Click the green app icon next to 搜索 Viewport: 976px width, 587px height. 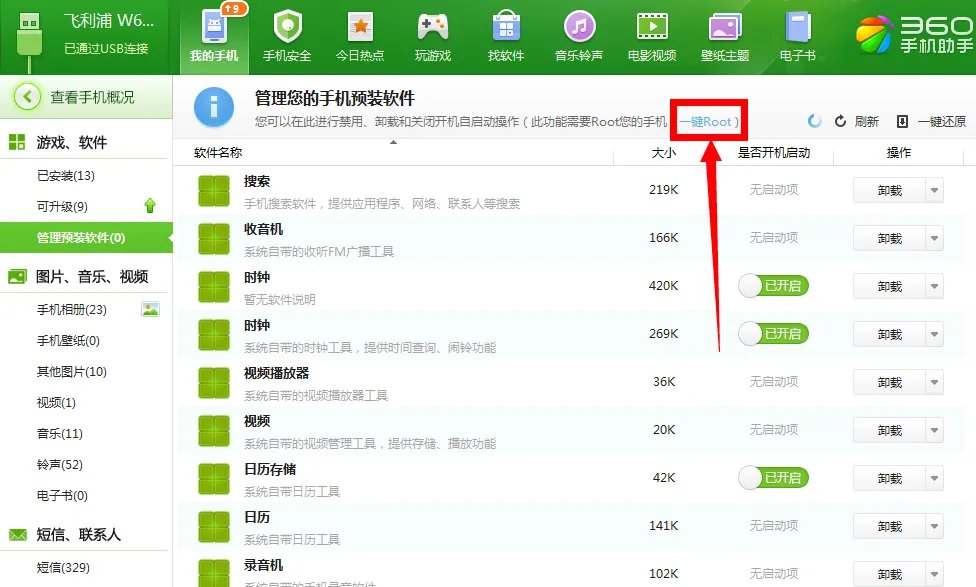(212, 189)
